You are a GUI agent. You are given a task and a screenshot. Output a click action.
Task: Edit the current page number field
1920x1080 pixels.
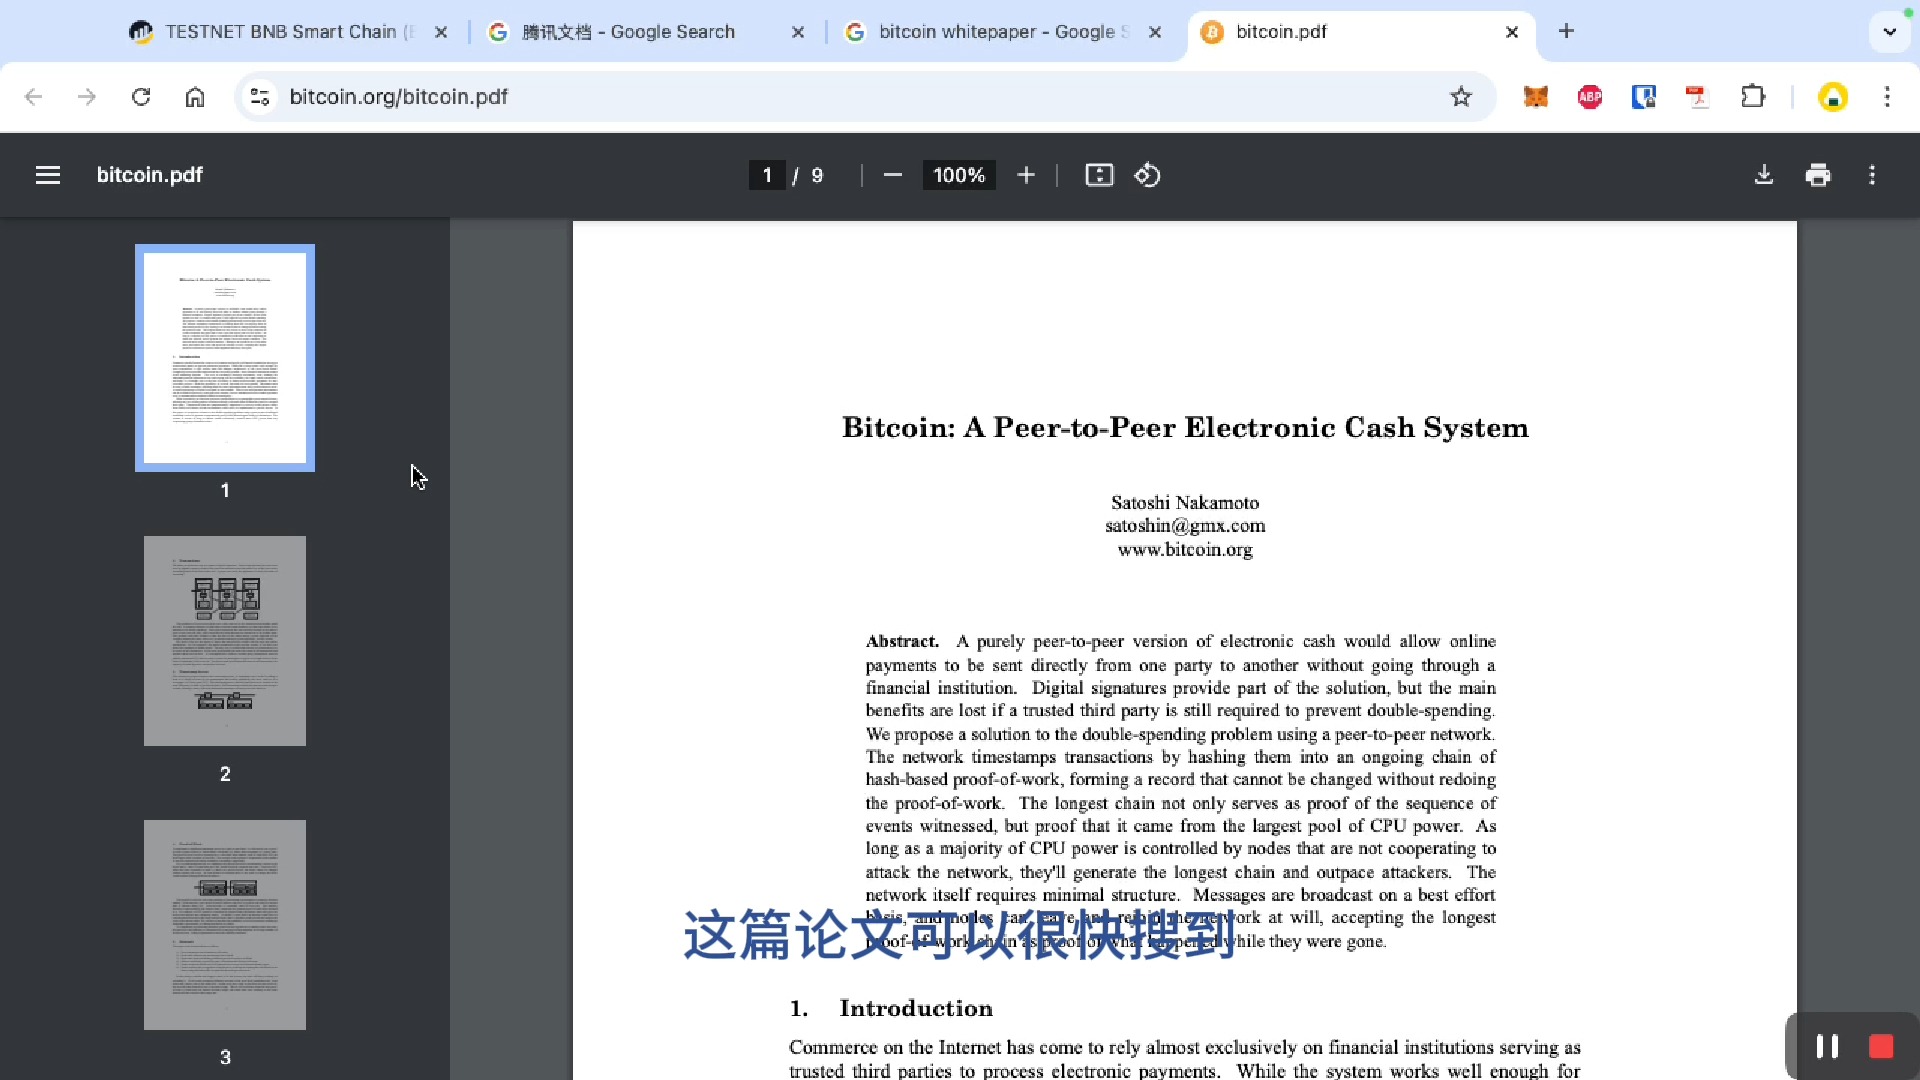[x=767, y=175]
